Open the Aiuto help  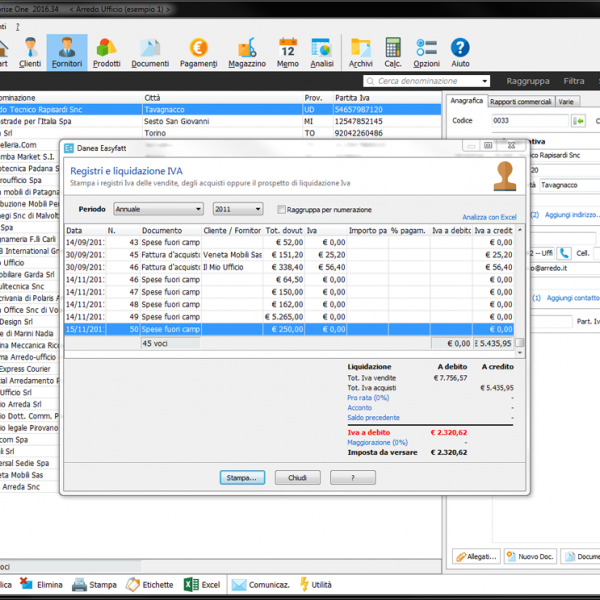[x=460, y=52]
